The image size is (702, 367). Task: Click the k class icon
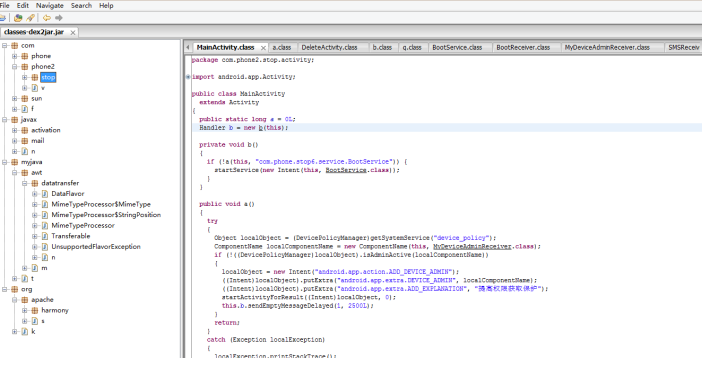tap(25, 332)
